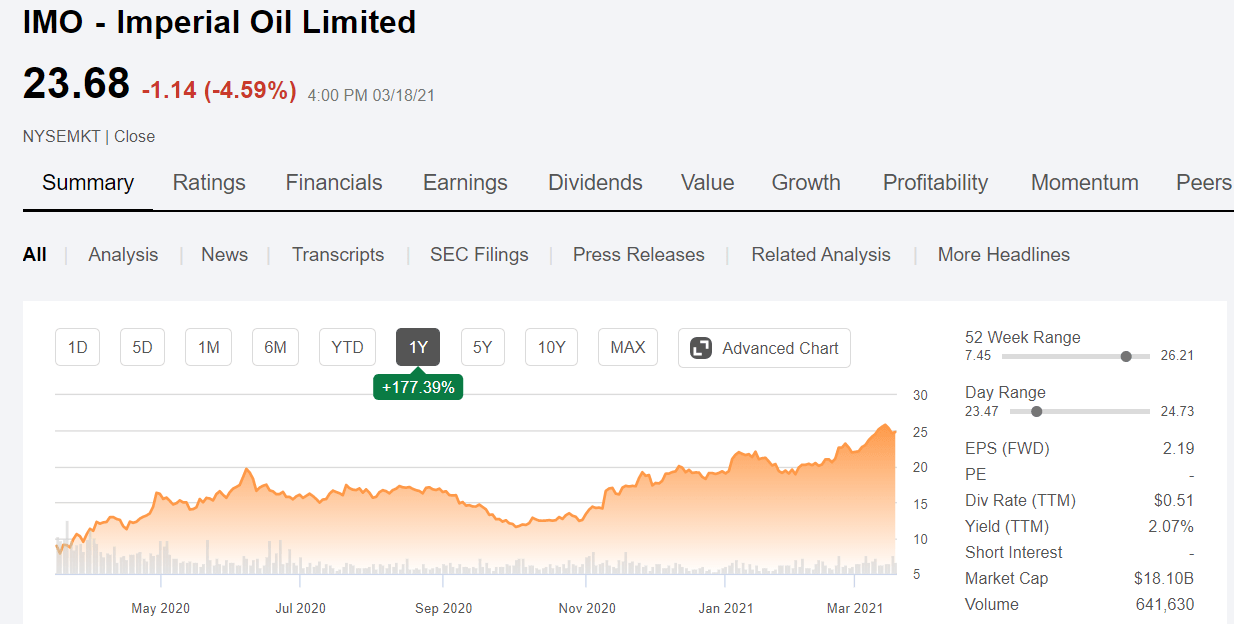Show the MAX price history
The width and height of the screenshot is (1234, 624).
627,348
